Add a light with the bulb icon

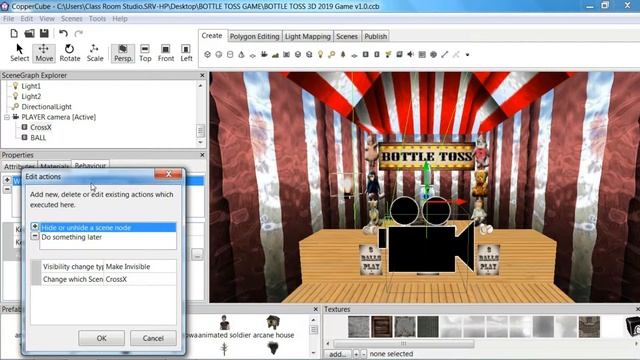click(320, 54)
